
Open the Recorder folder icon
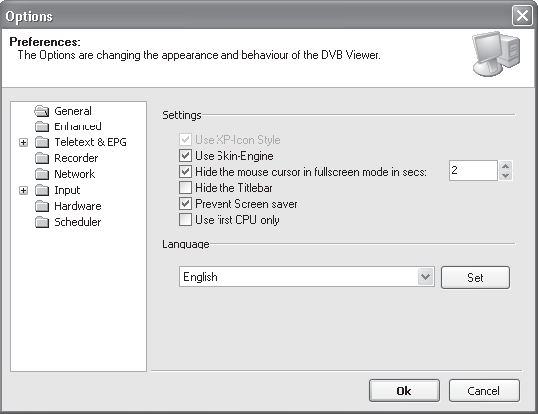click(42, 158)
